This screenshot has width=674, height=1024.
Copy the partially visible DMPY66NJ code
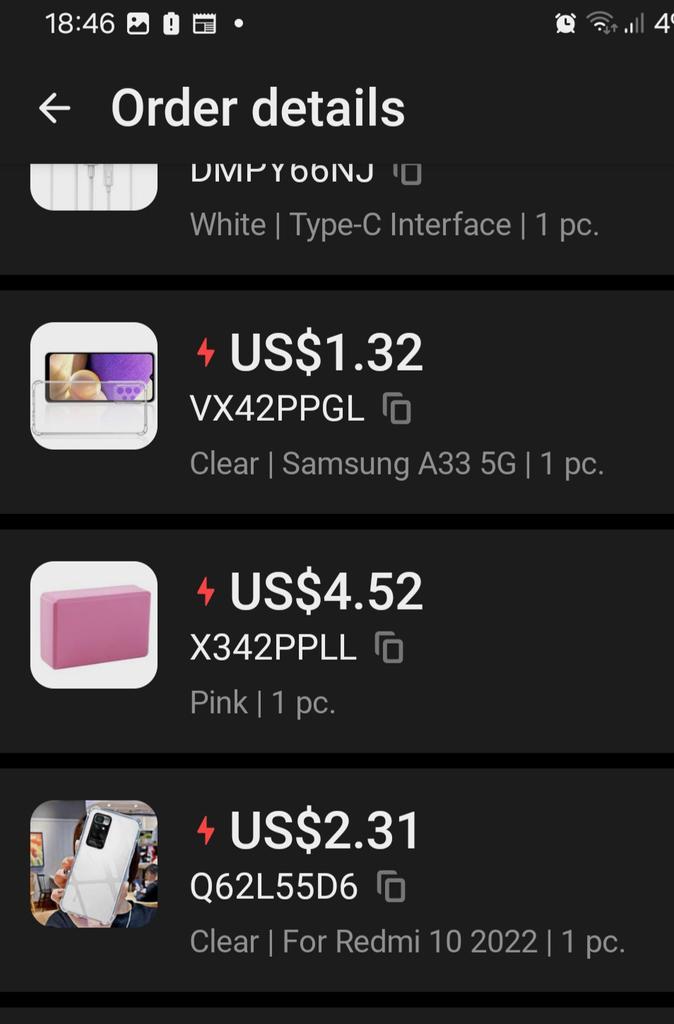coord(408,172)
